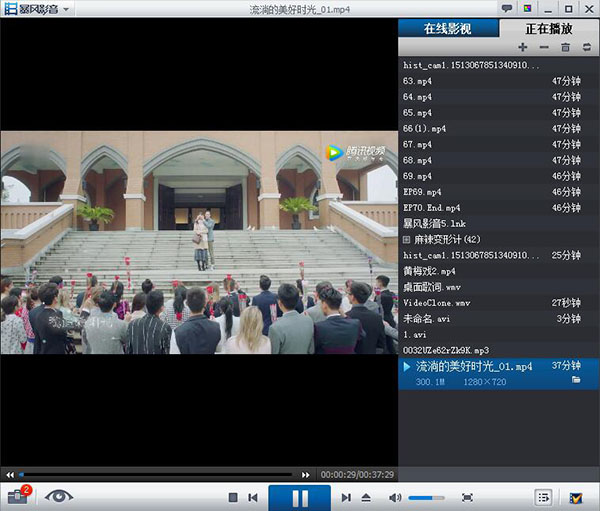Click the fast-forward double-arrow button

305,475
